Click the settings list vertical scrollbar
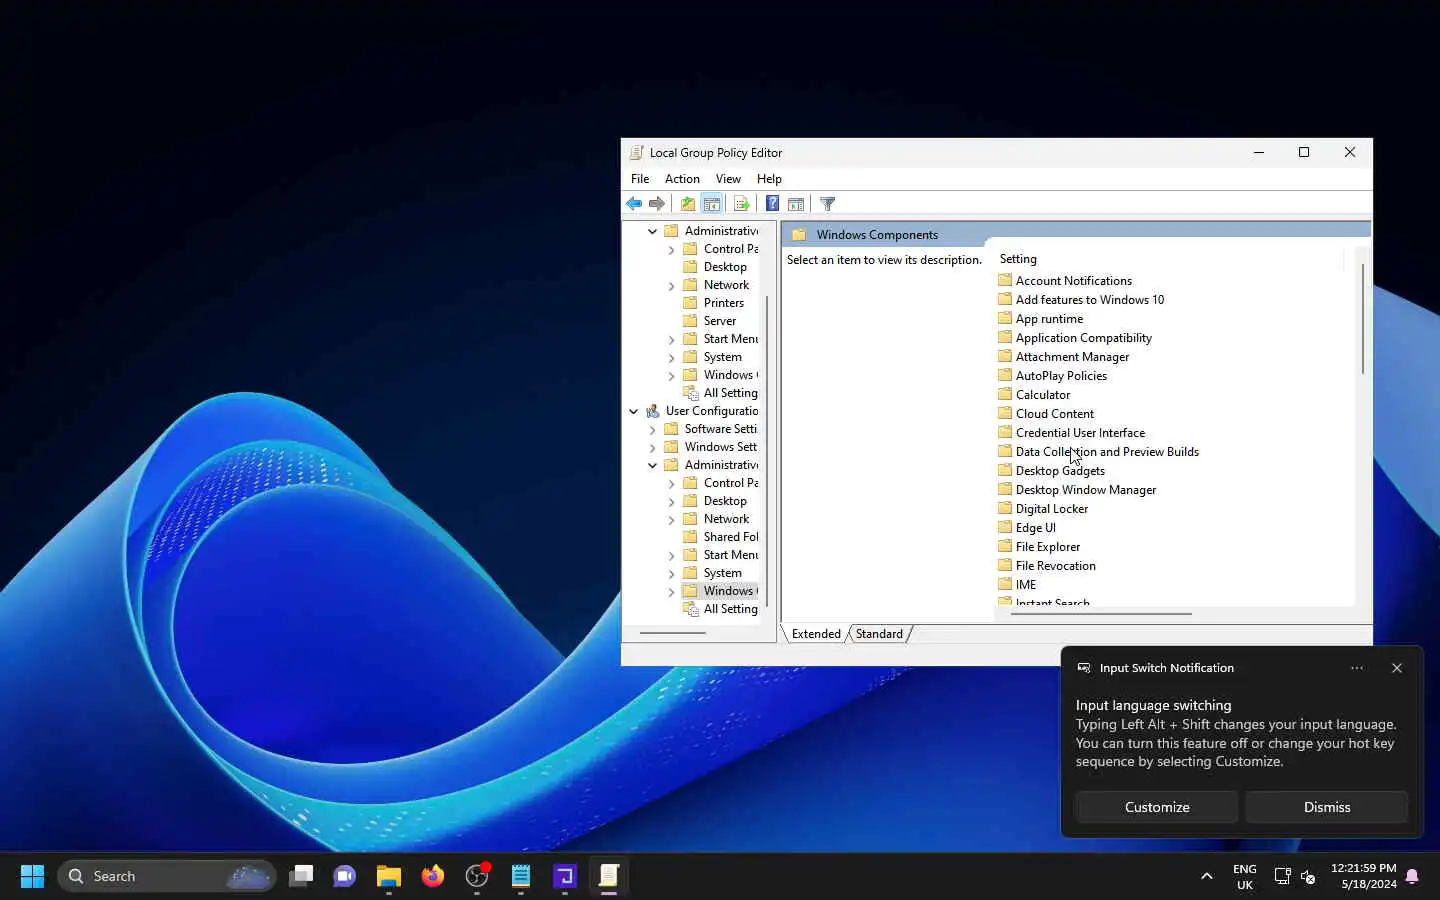Screen dimensions: 1440x900 point(1362,320)
